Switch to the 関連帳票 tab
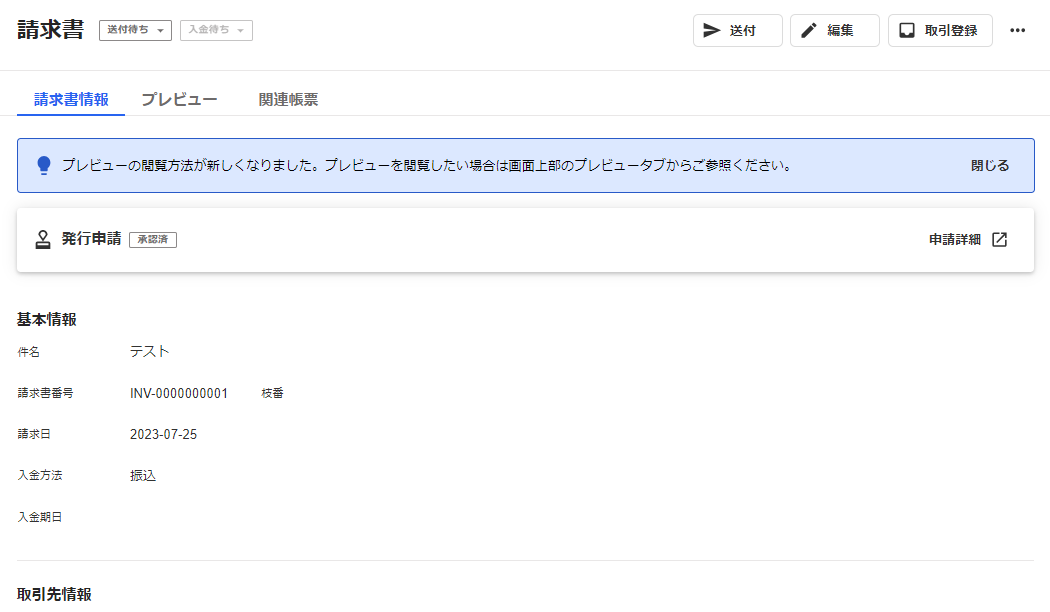Screen dimensions: 1050x612 click(288, 99)
